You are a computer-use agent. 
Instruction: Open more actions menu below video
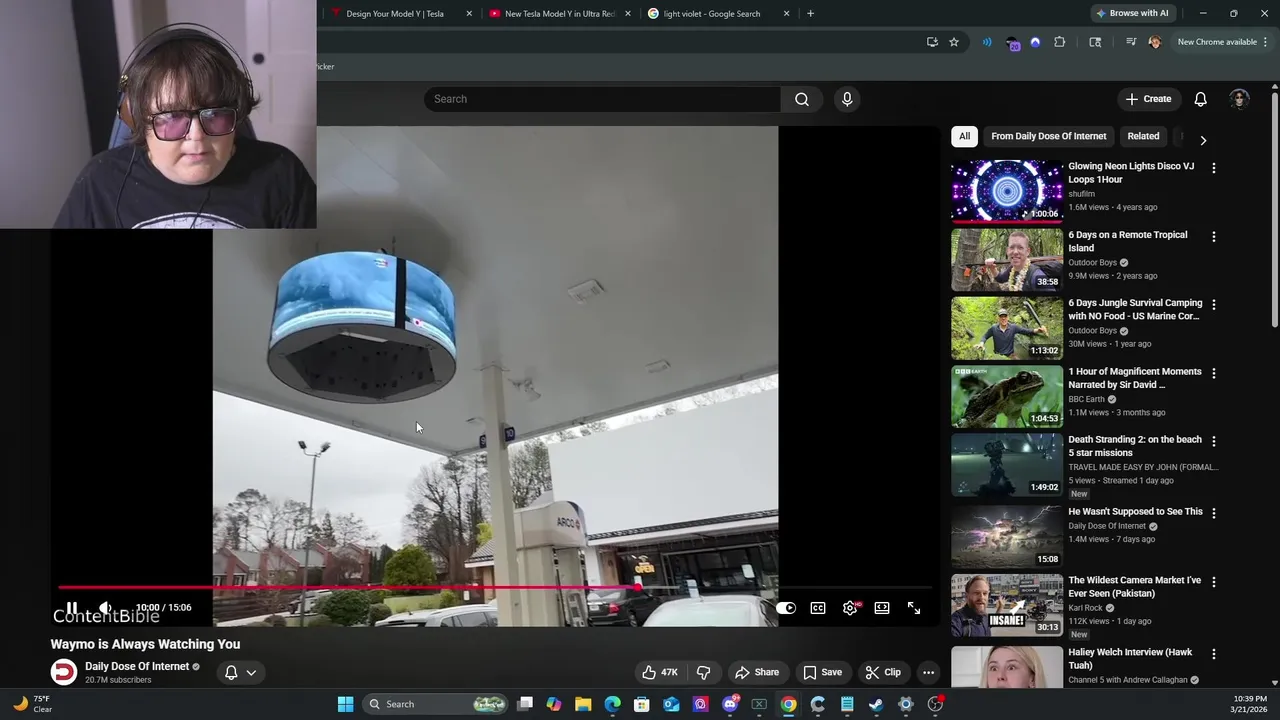pos(928,672)
